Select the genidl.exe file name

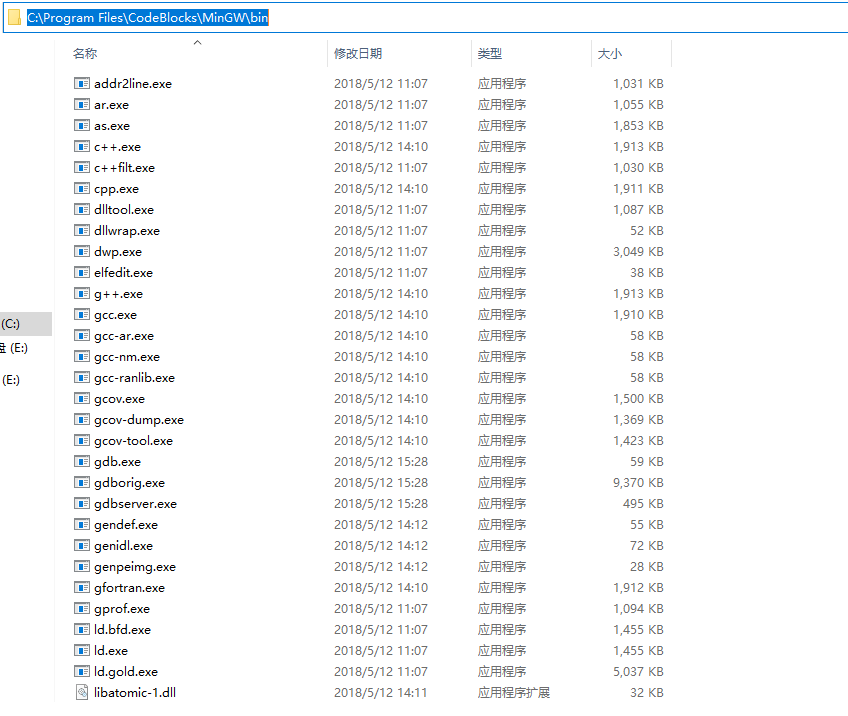pos(123,546)
